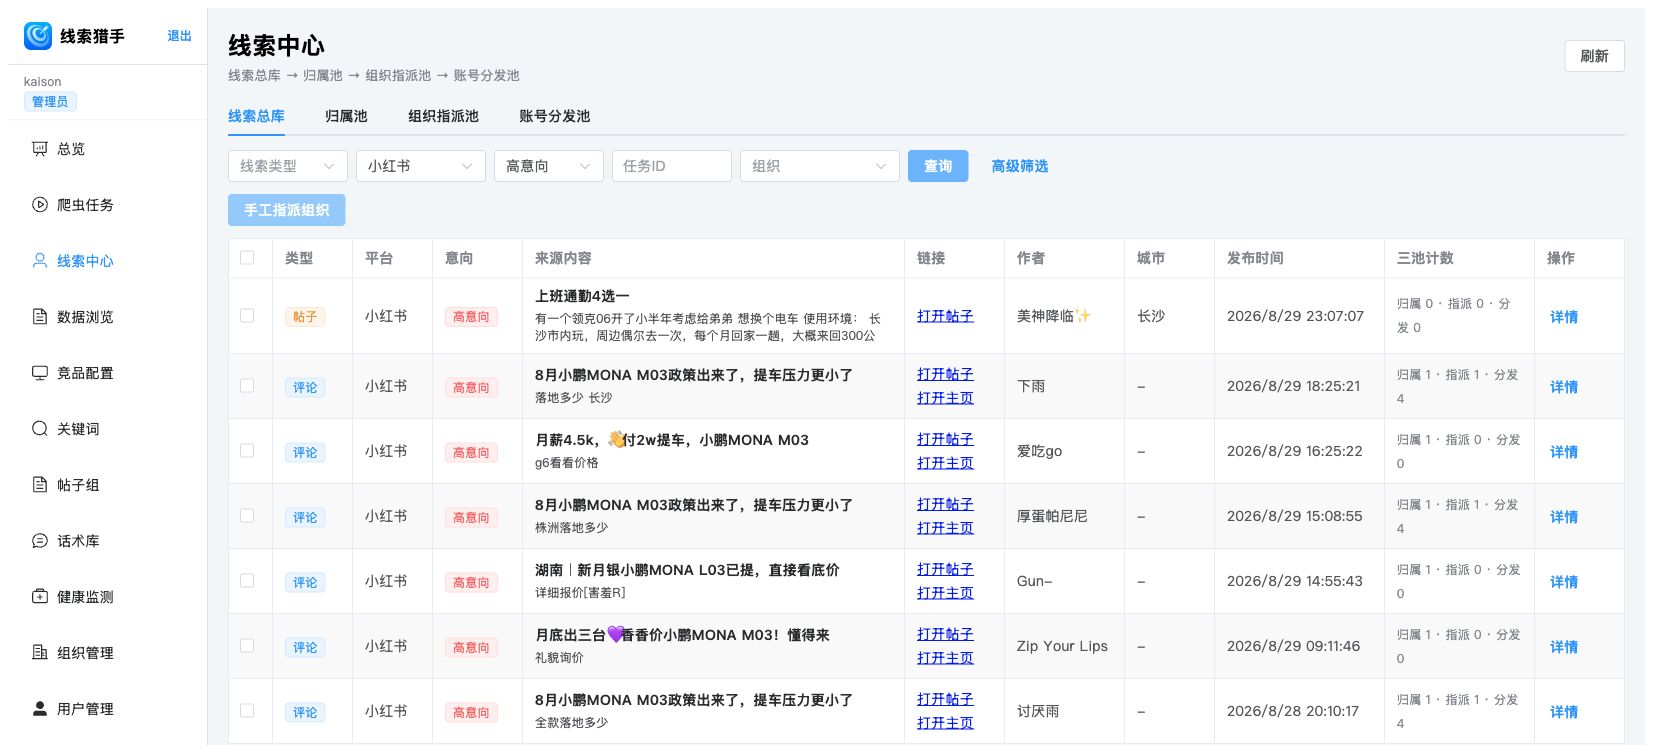The height and width of the screenshot is (745, 1653).
Task: Click the 组织管理 building icon
Action: (40, 653)
